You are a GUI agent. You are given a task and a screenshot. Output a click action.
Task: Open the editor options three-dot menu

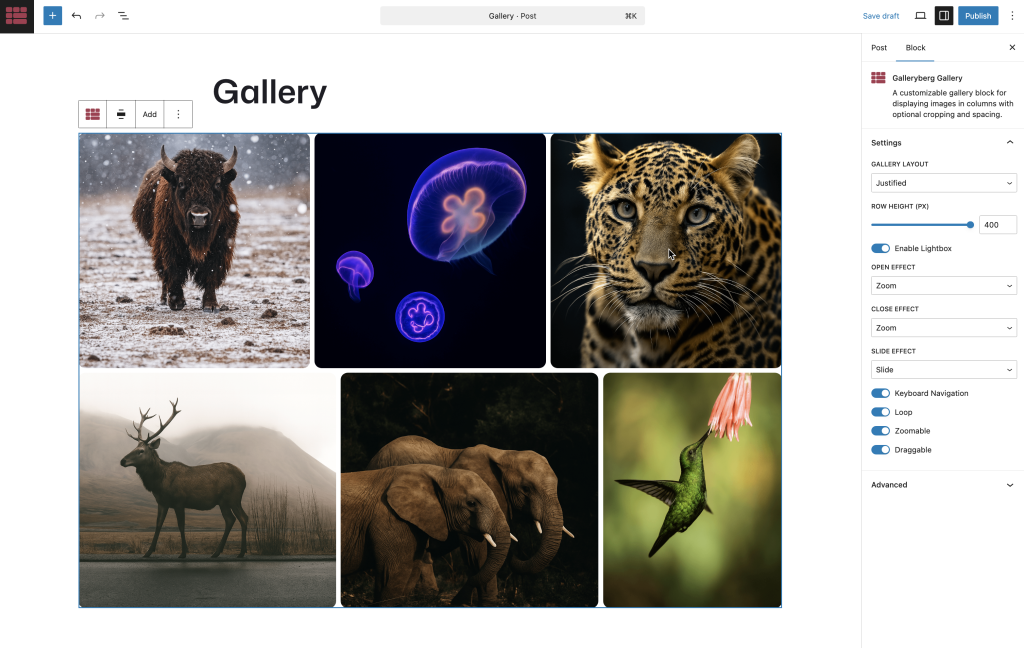pyautogui.click(x=1012, y=16)
